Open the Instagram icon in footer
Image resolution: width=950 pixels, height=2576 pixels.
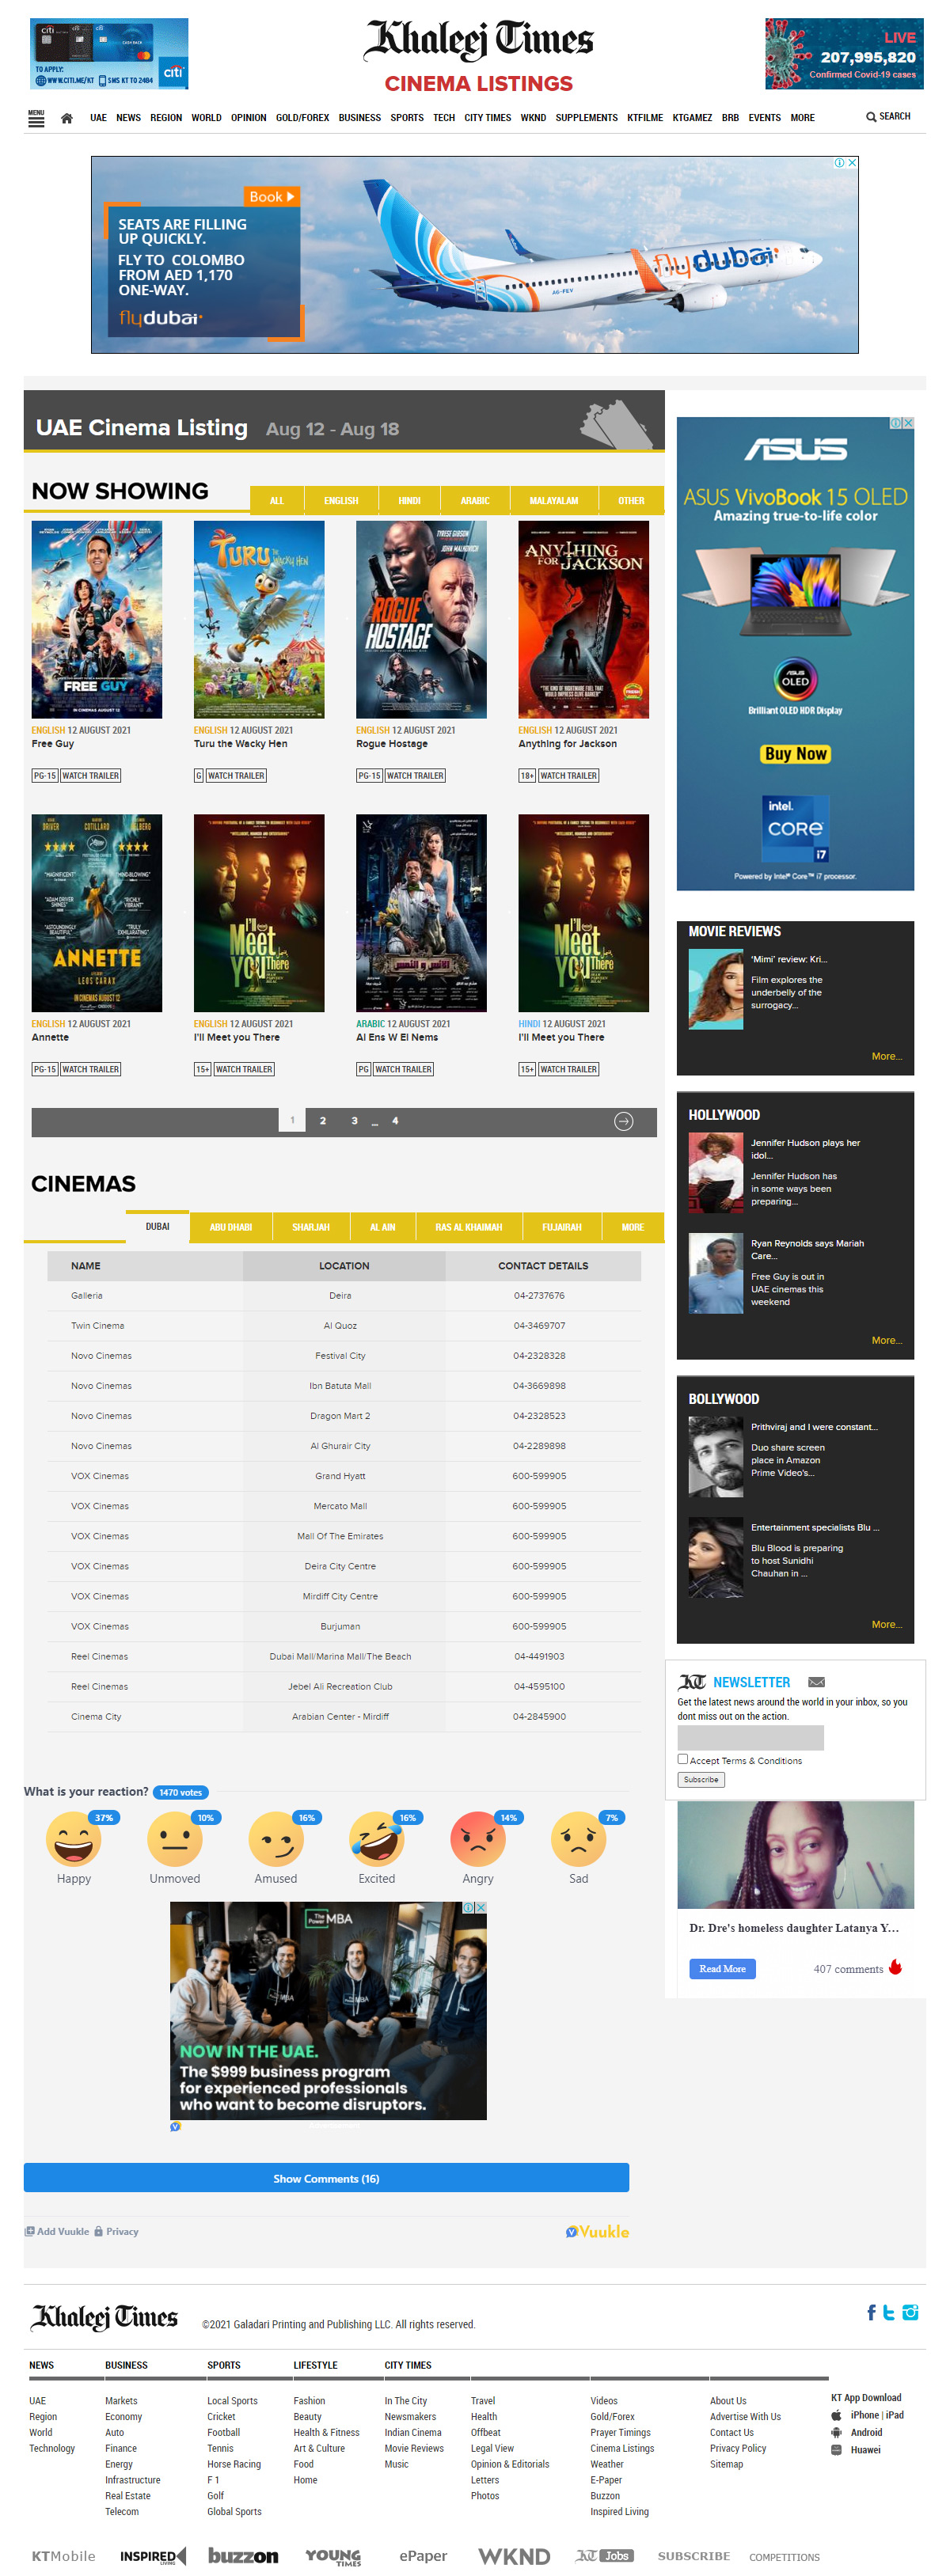pyautogui.click(x=910, y=2312)
